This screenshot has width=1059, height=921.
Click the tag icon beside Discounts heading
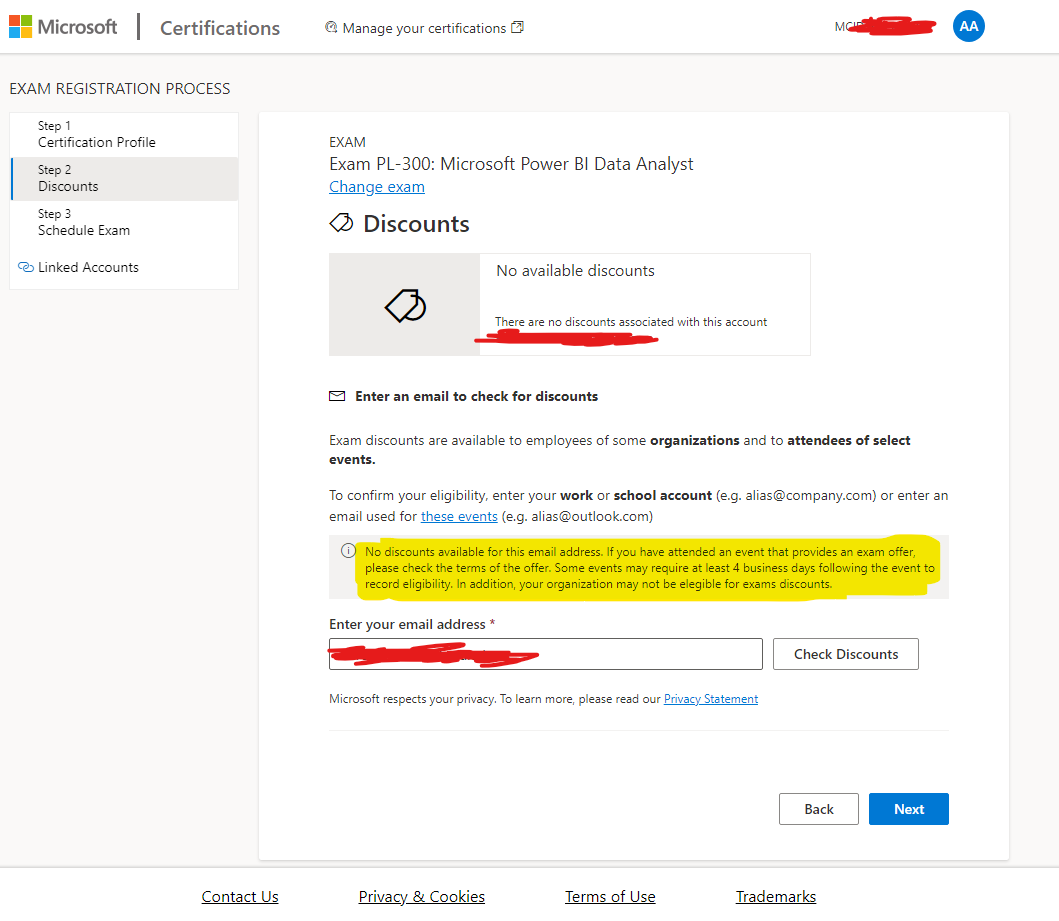click(341, 223)
